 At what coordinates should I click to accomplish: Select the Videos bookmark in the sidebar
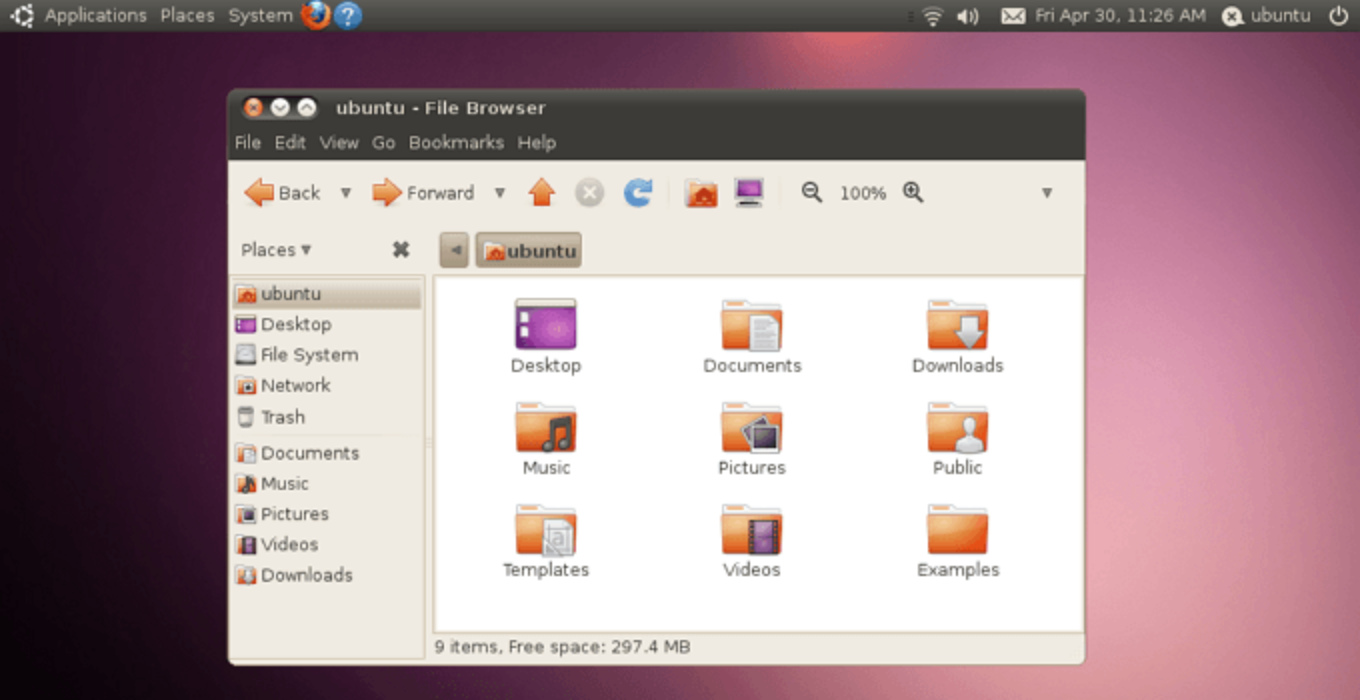click(327, 544)
